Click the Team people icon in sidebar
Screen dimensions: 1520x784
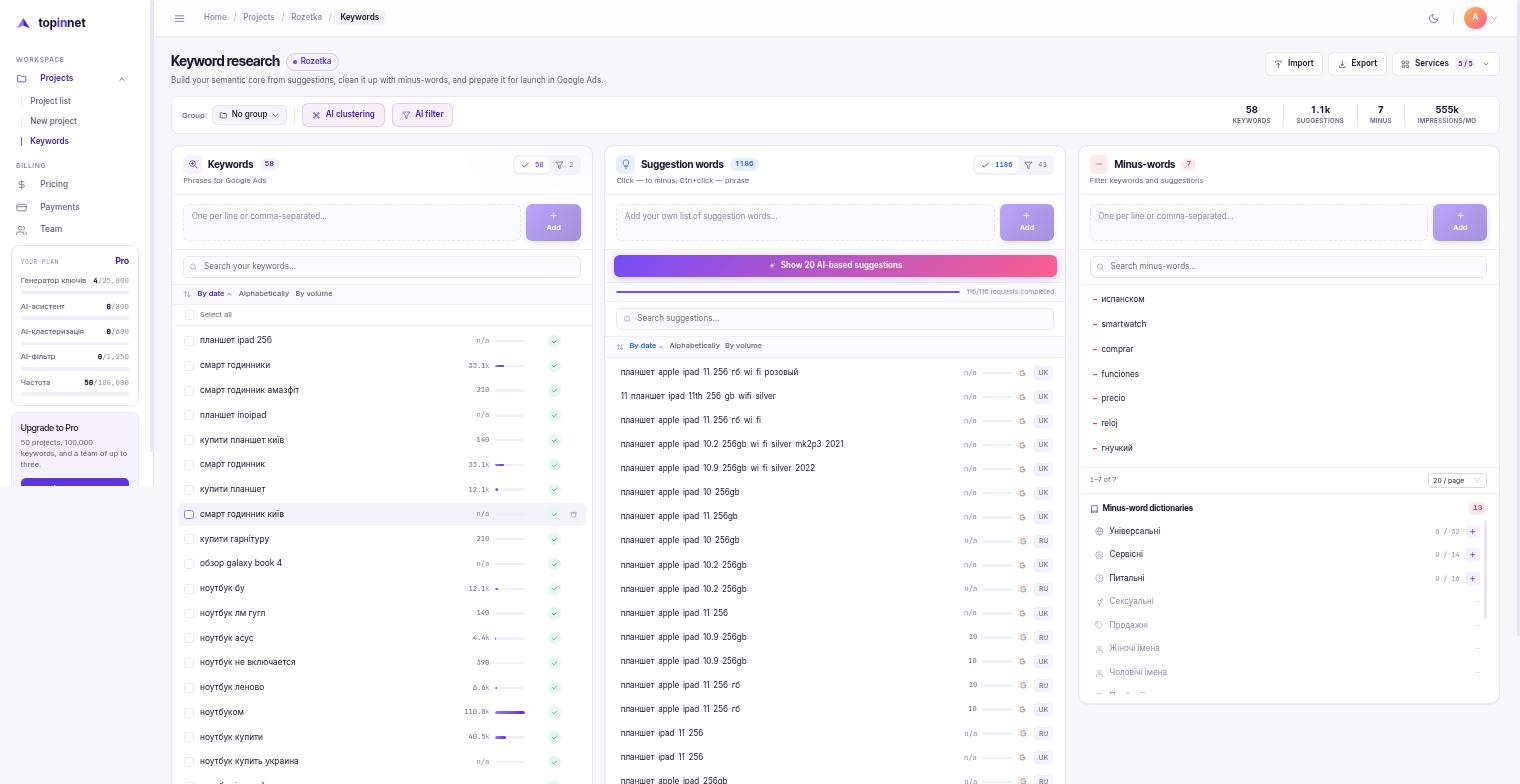click(x=22, y=230)
